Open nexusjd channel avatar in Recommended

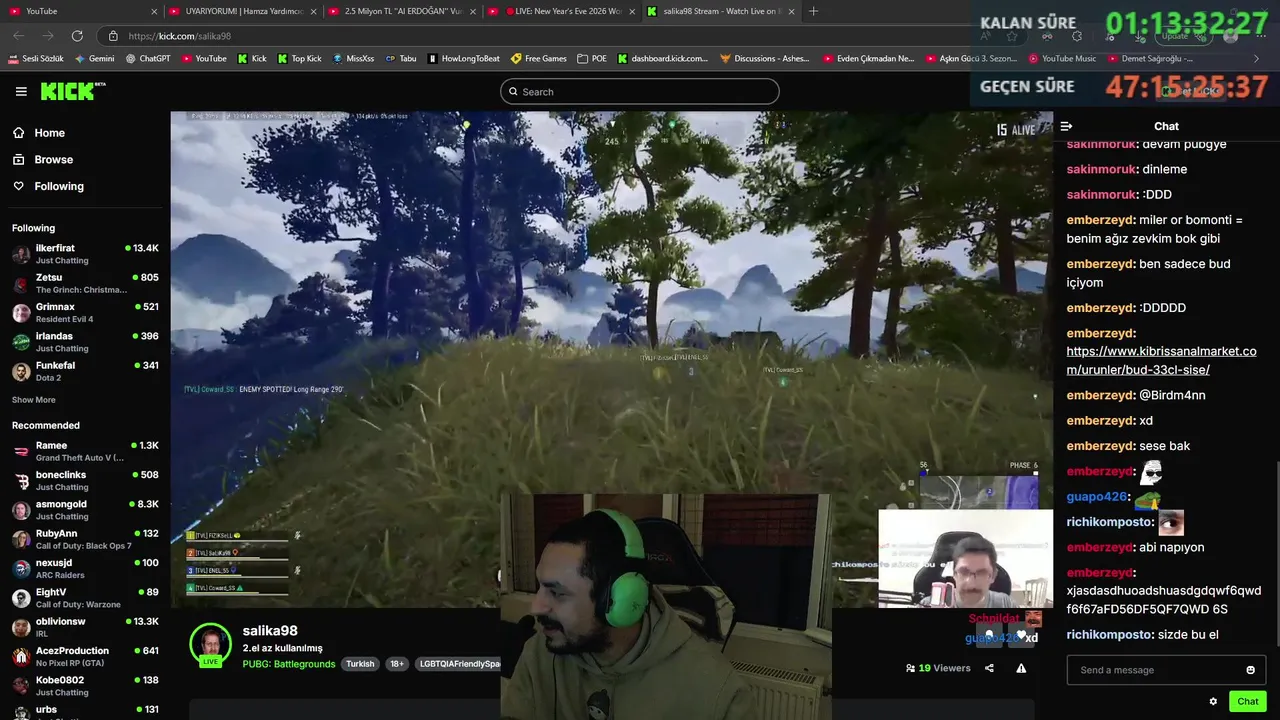click(x=21, y=569)
